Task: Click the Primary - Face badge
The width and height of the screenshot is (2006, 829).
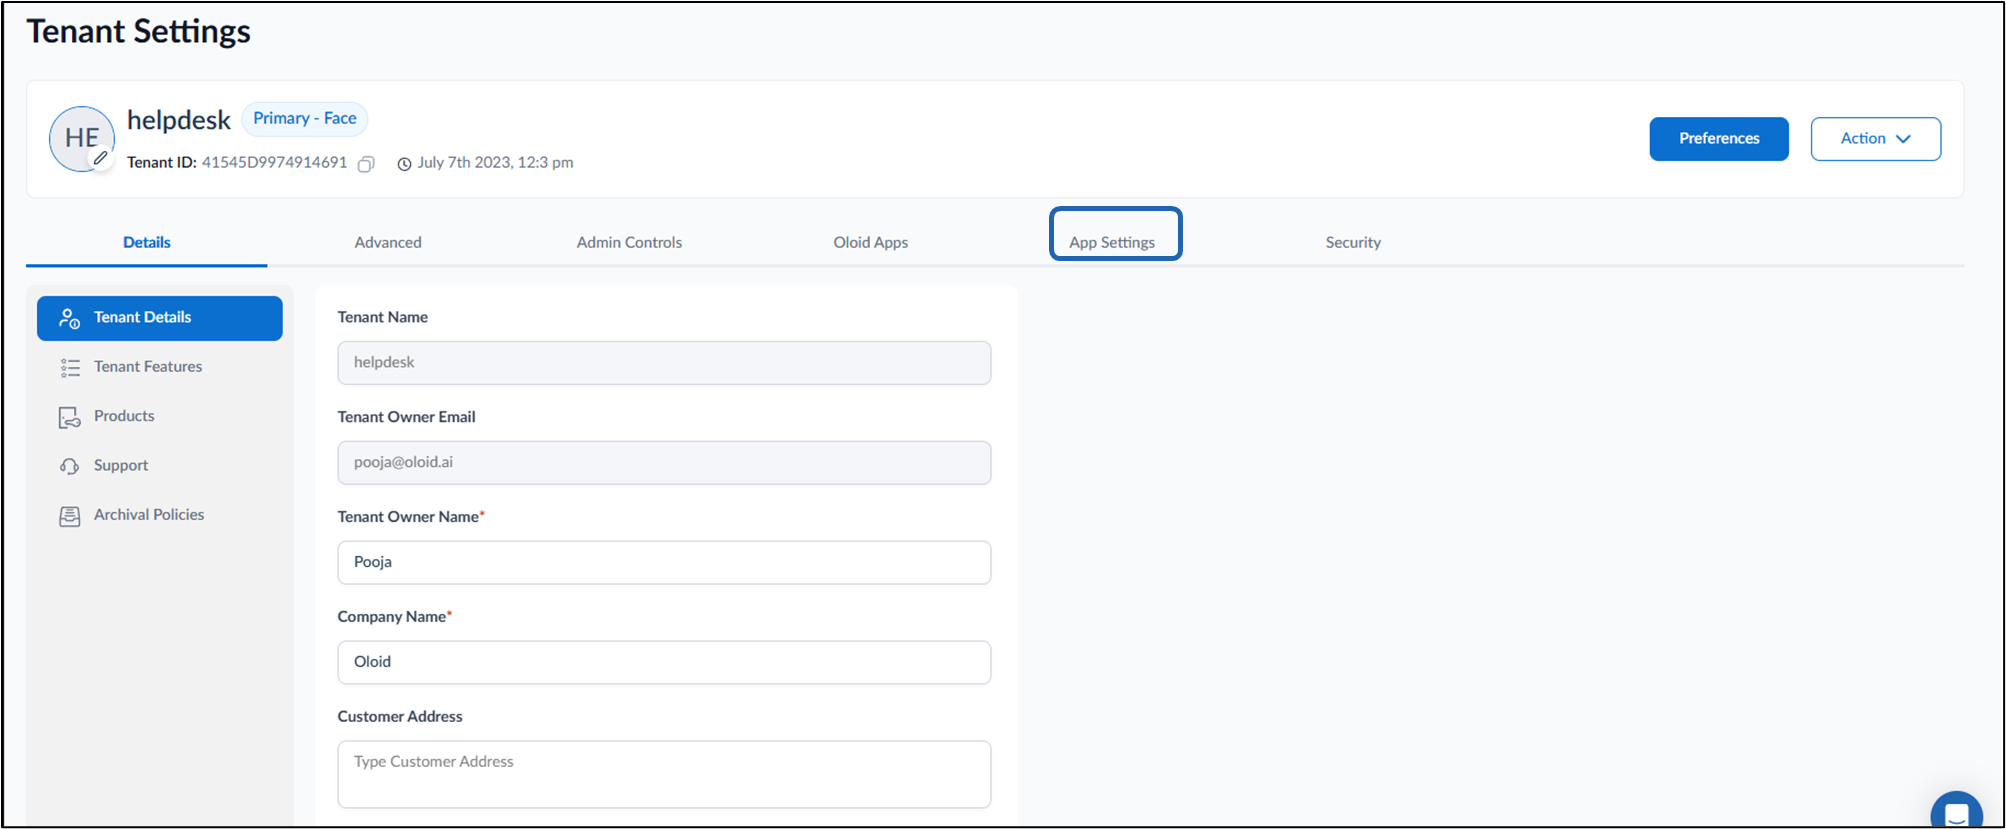Action: click(x=305, y=119)
